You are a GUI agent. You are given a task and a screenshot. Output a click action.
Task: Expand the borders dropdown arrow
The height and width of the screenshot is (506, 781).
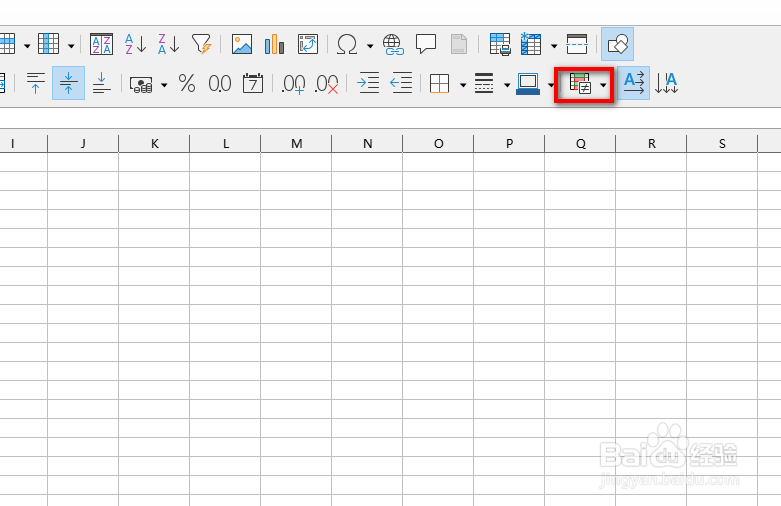(463, 85)
